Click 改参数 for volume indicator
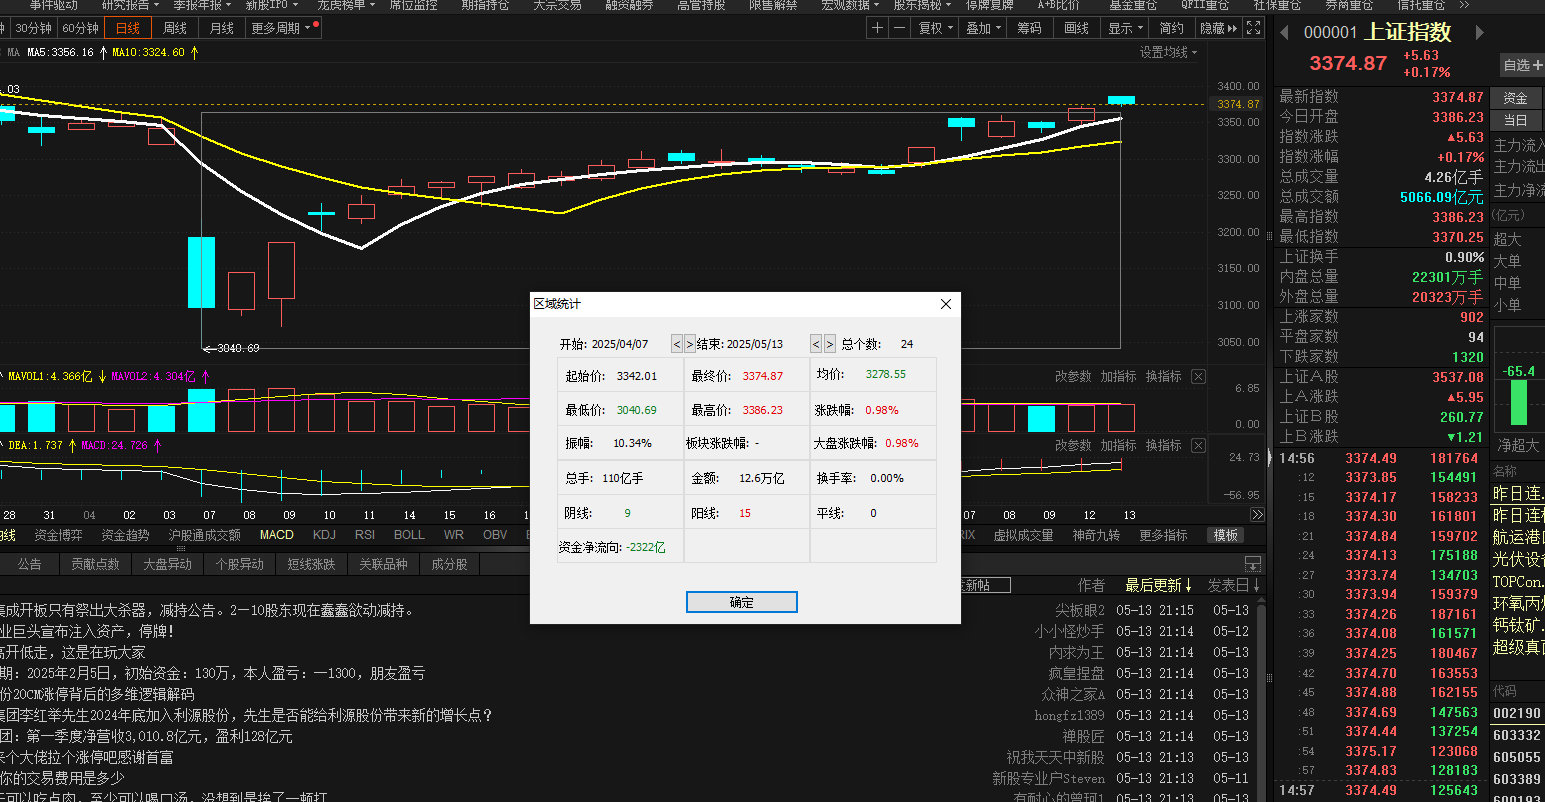The width and height of the screenshot is (1545, 802). click(1073, 377)
